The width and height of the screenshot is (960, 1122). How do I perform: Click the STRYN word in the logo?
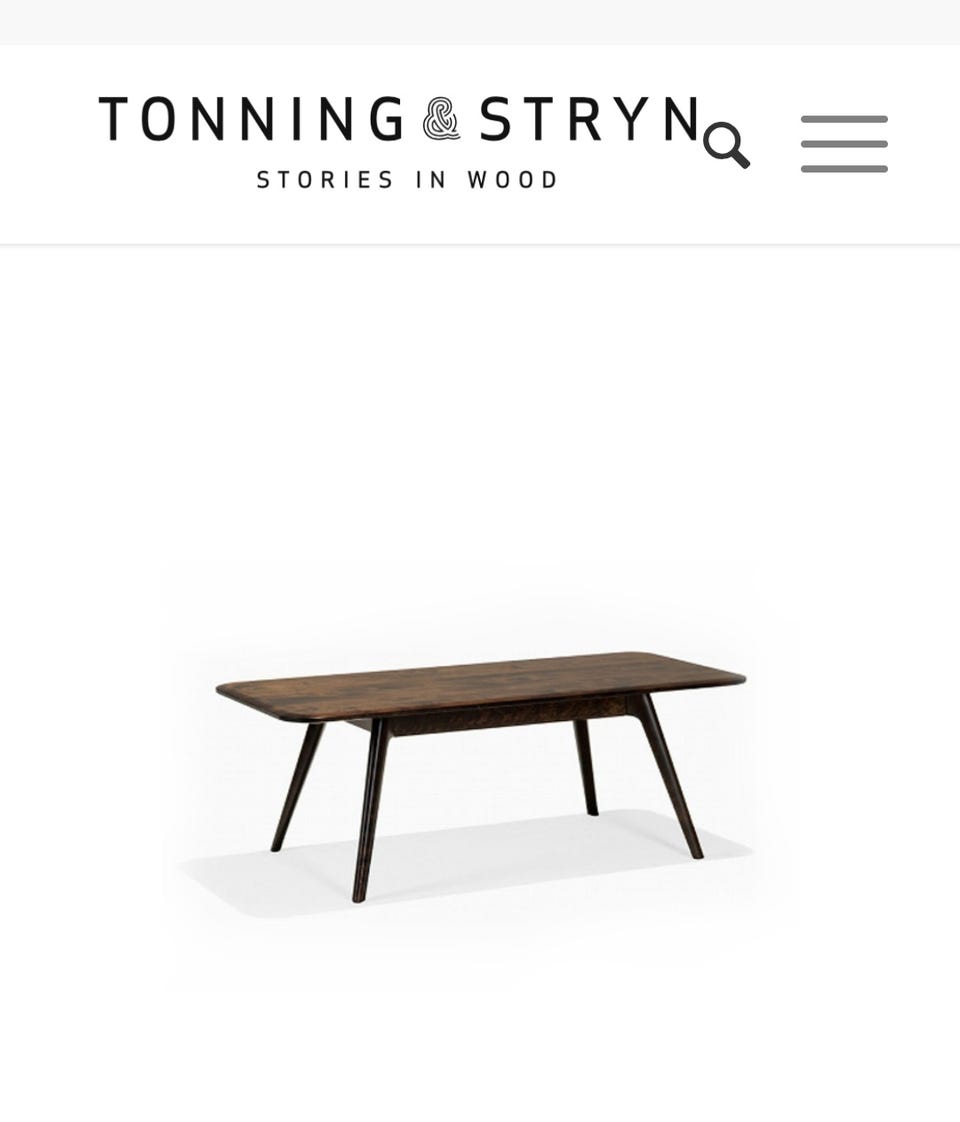tap(589, 119)
